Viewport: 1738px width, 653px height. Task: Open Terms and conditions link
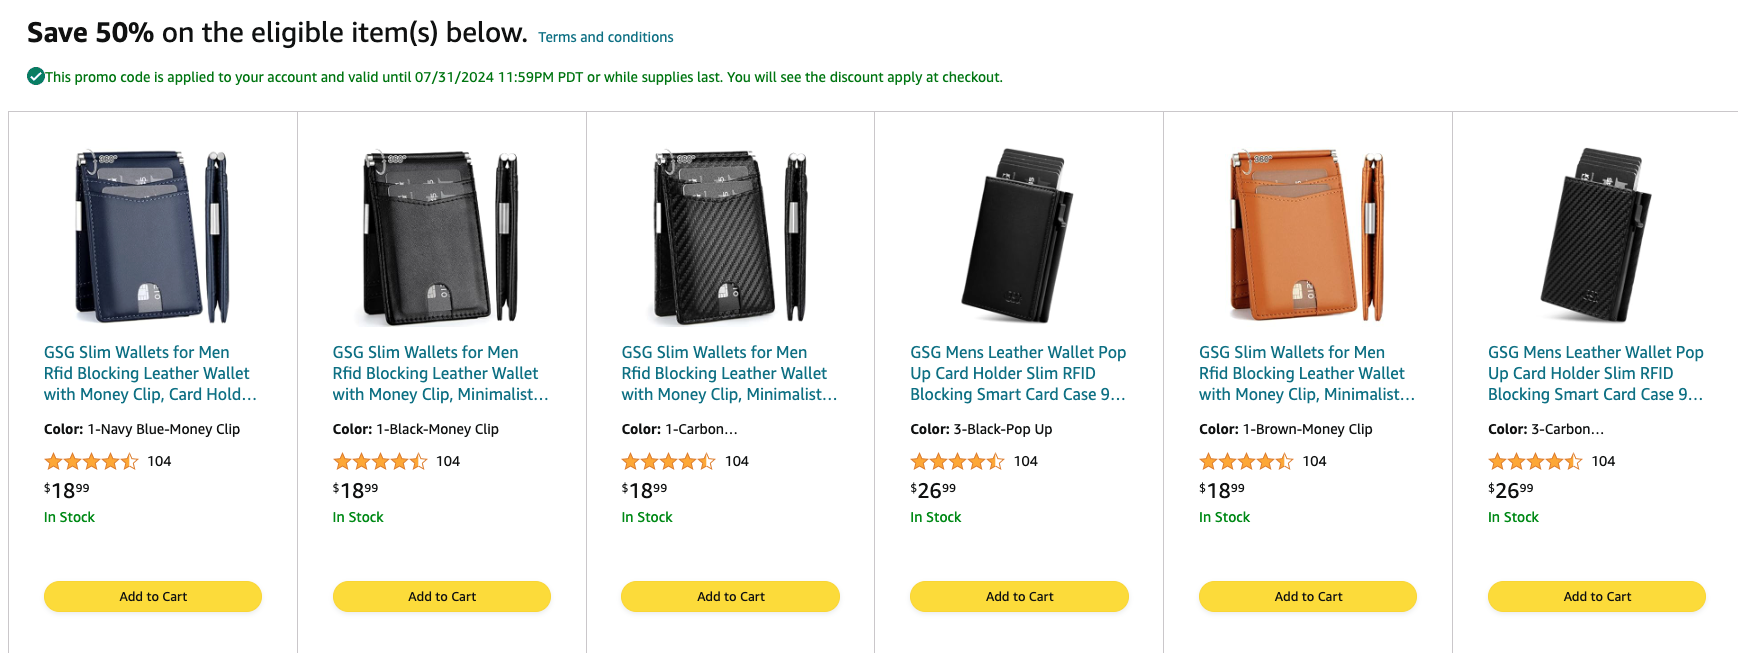(x=605, y=37)
